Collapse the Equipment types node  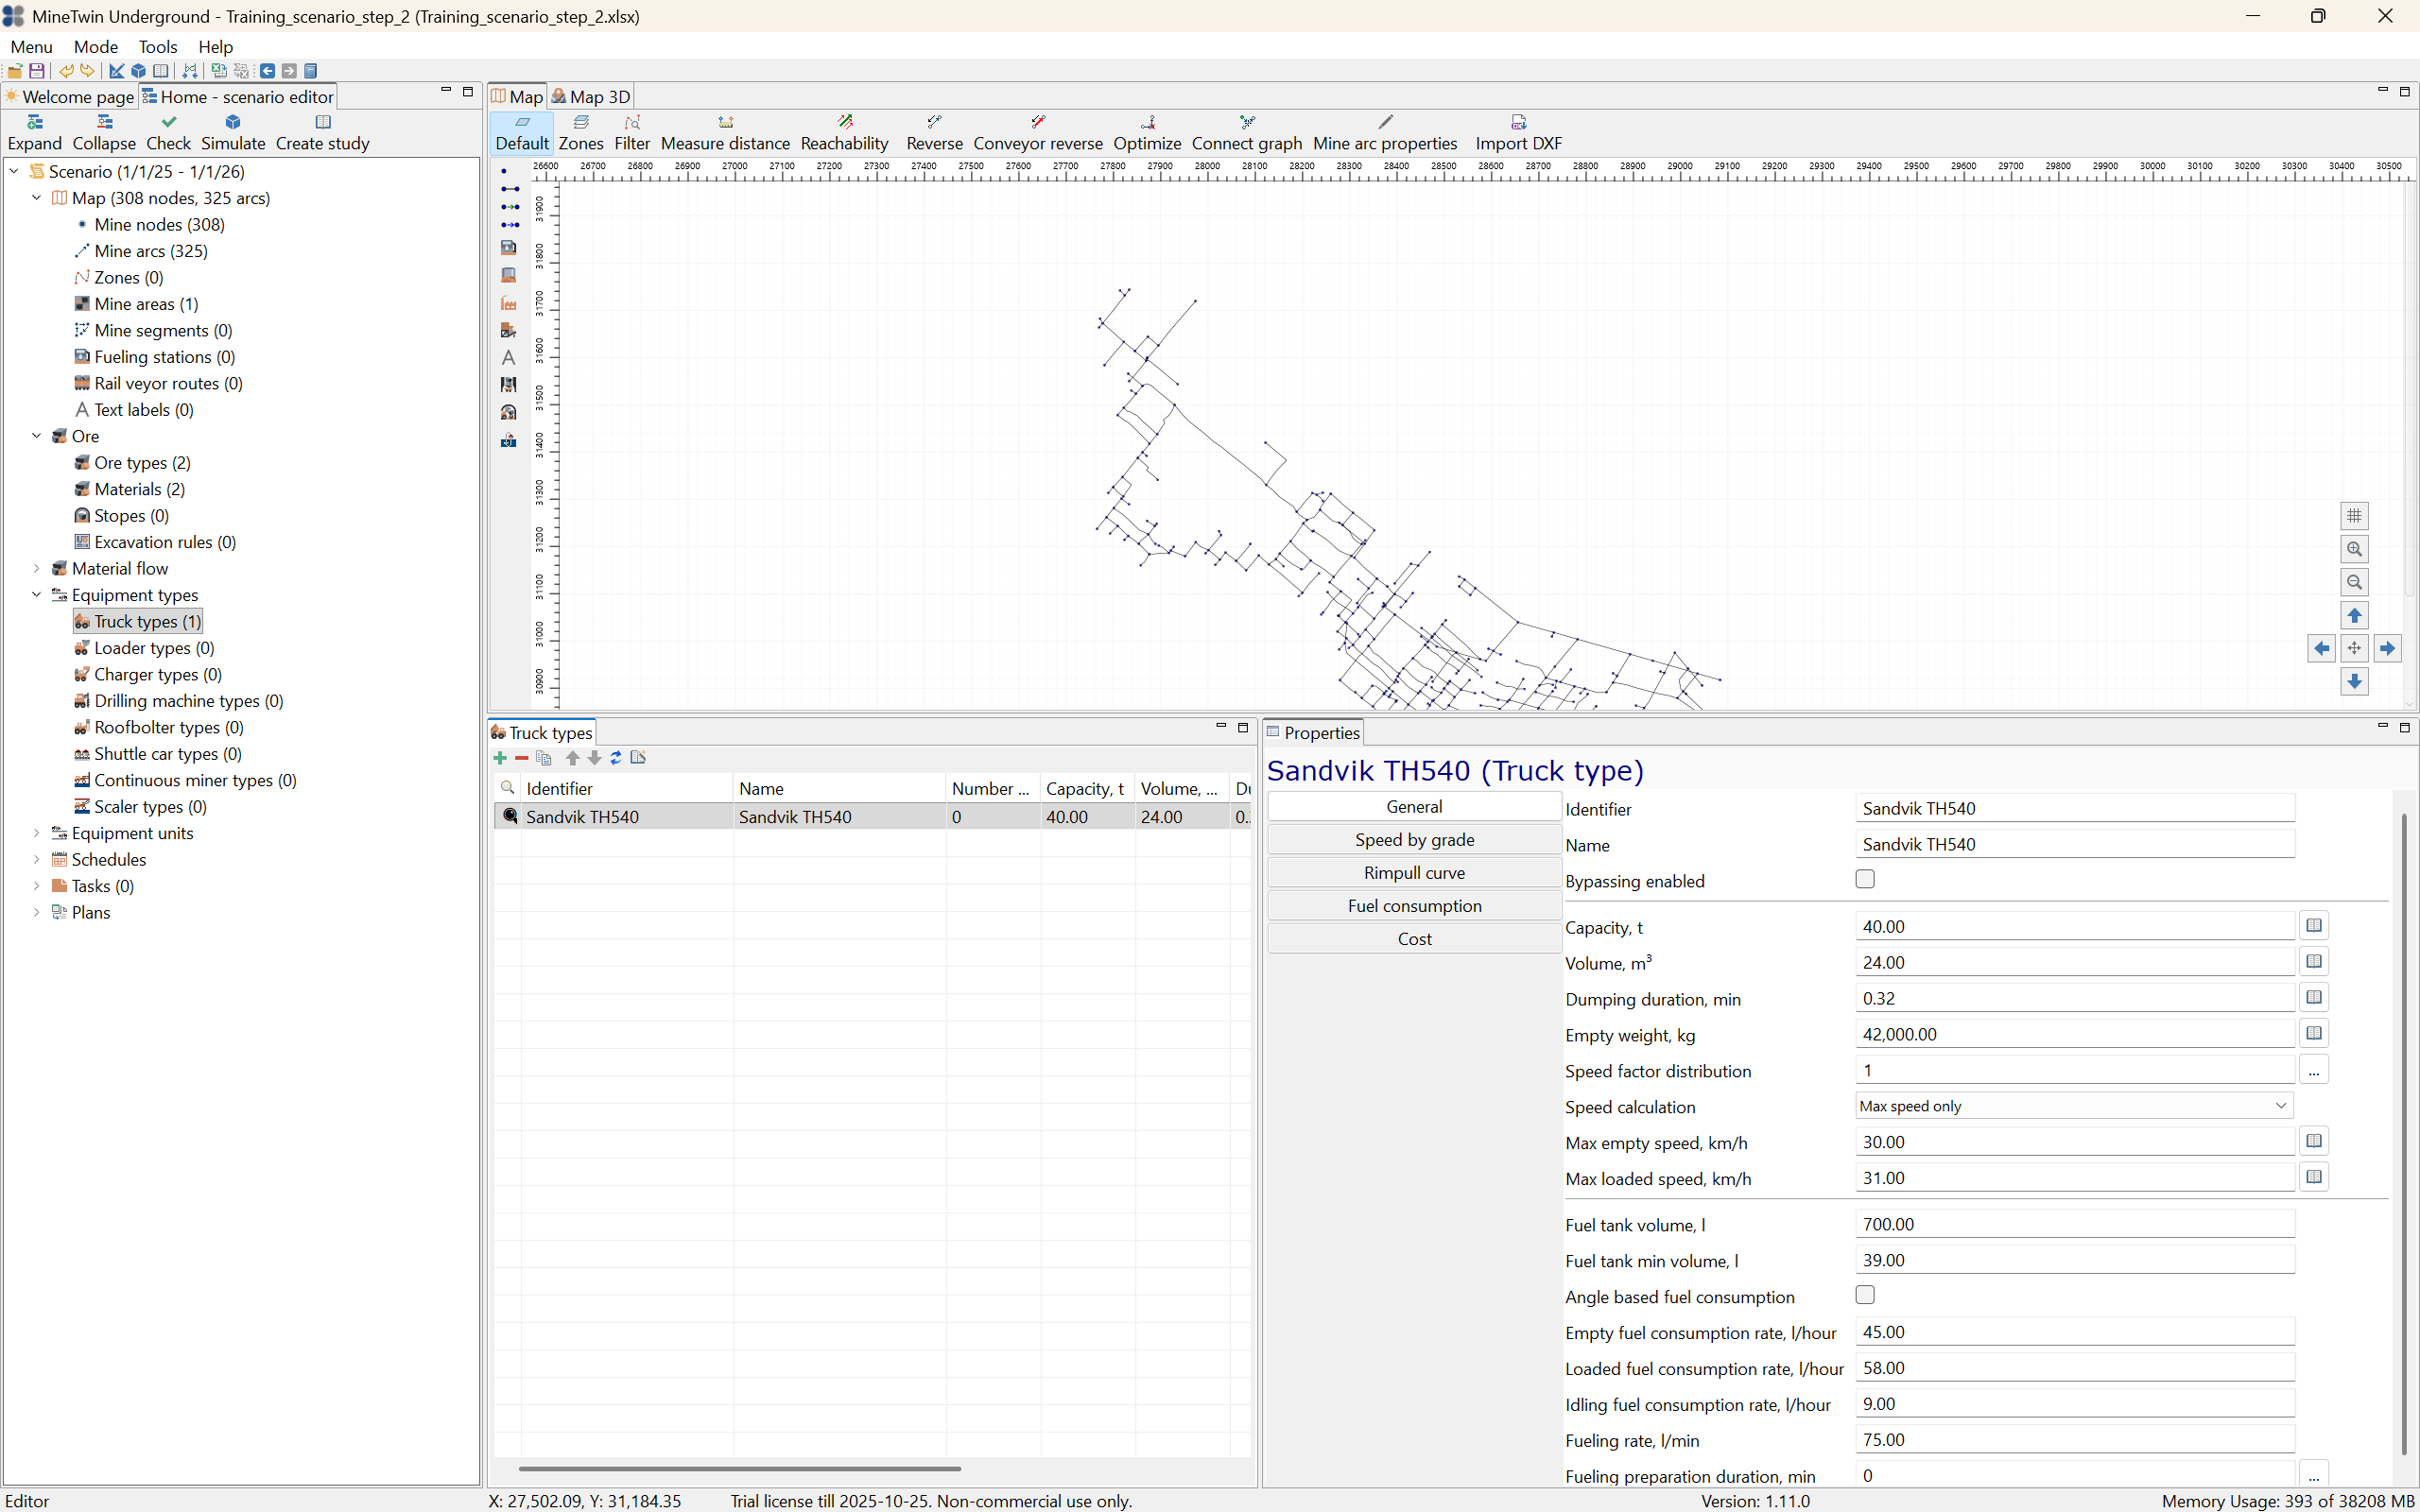pos(37,595)
